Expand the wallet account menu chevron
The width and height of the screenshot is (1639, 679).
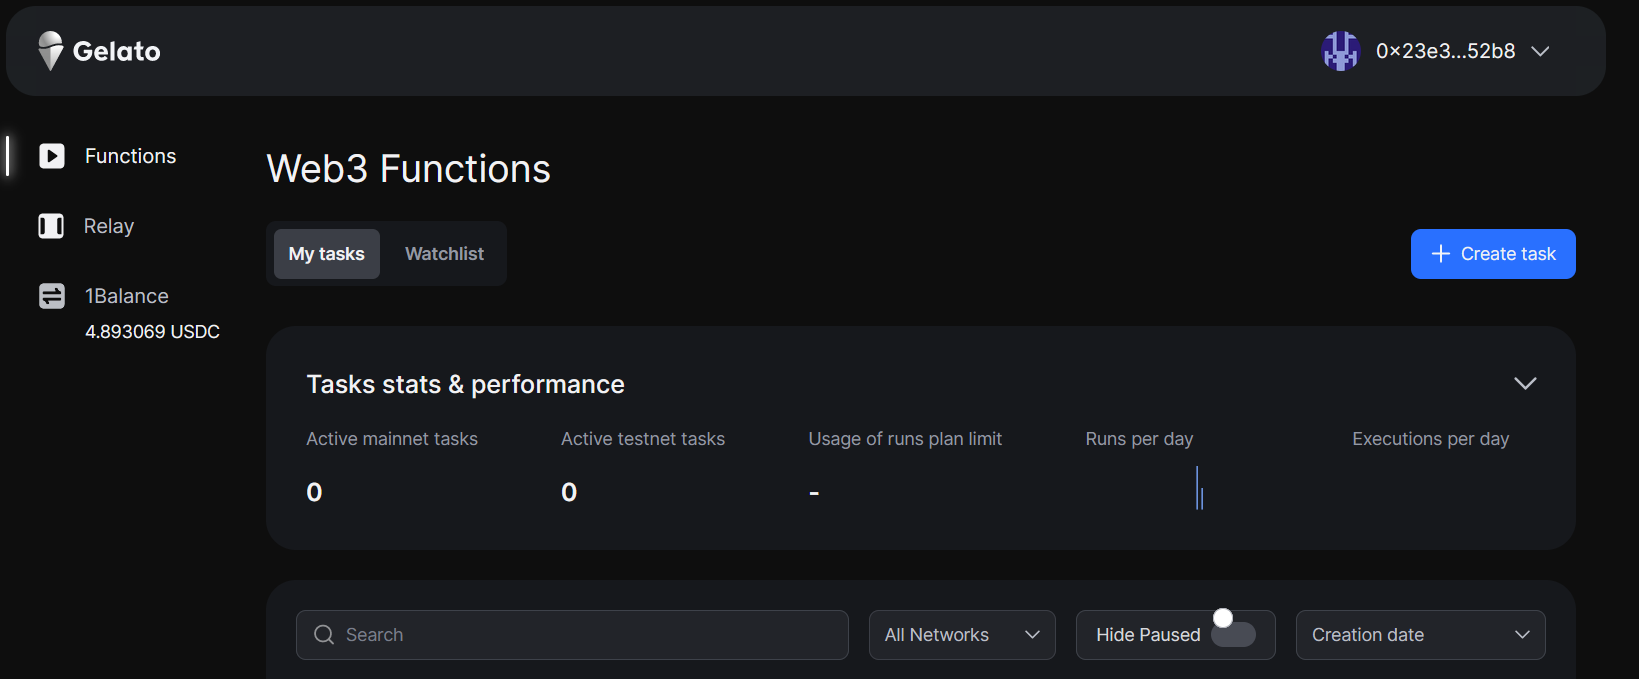pyautogui.click(x=1540, y=51)
